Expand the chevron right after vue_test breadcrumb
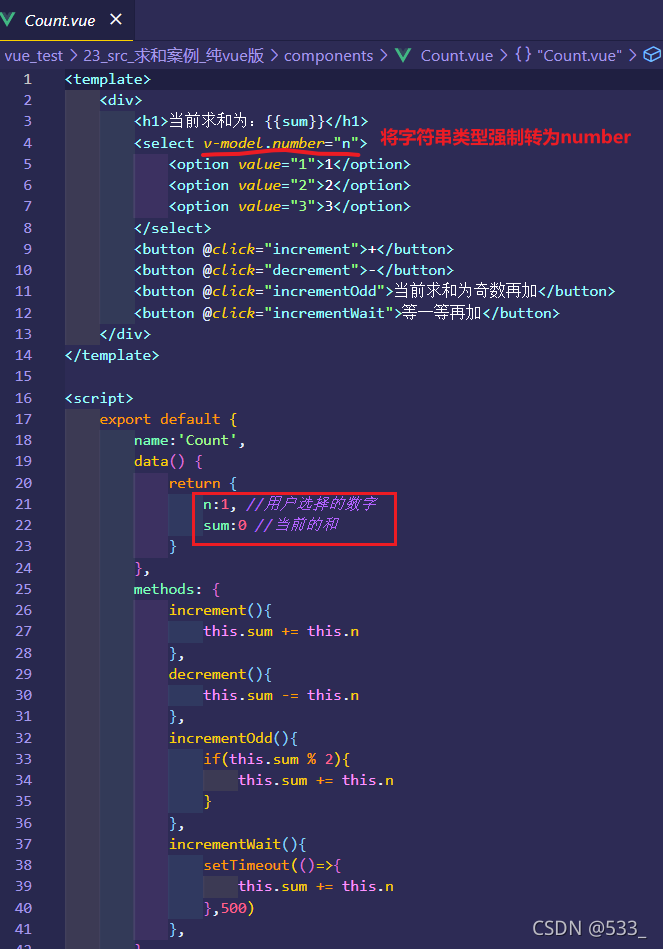 [x=73, y=56]
